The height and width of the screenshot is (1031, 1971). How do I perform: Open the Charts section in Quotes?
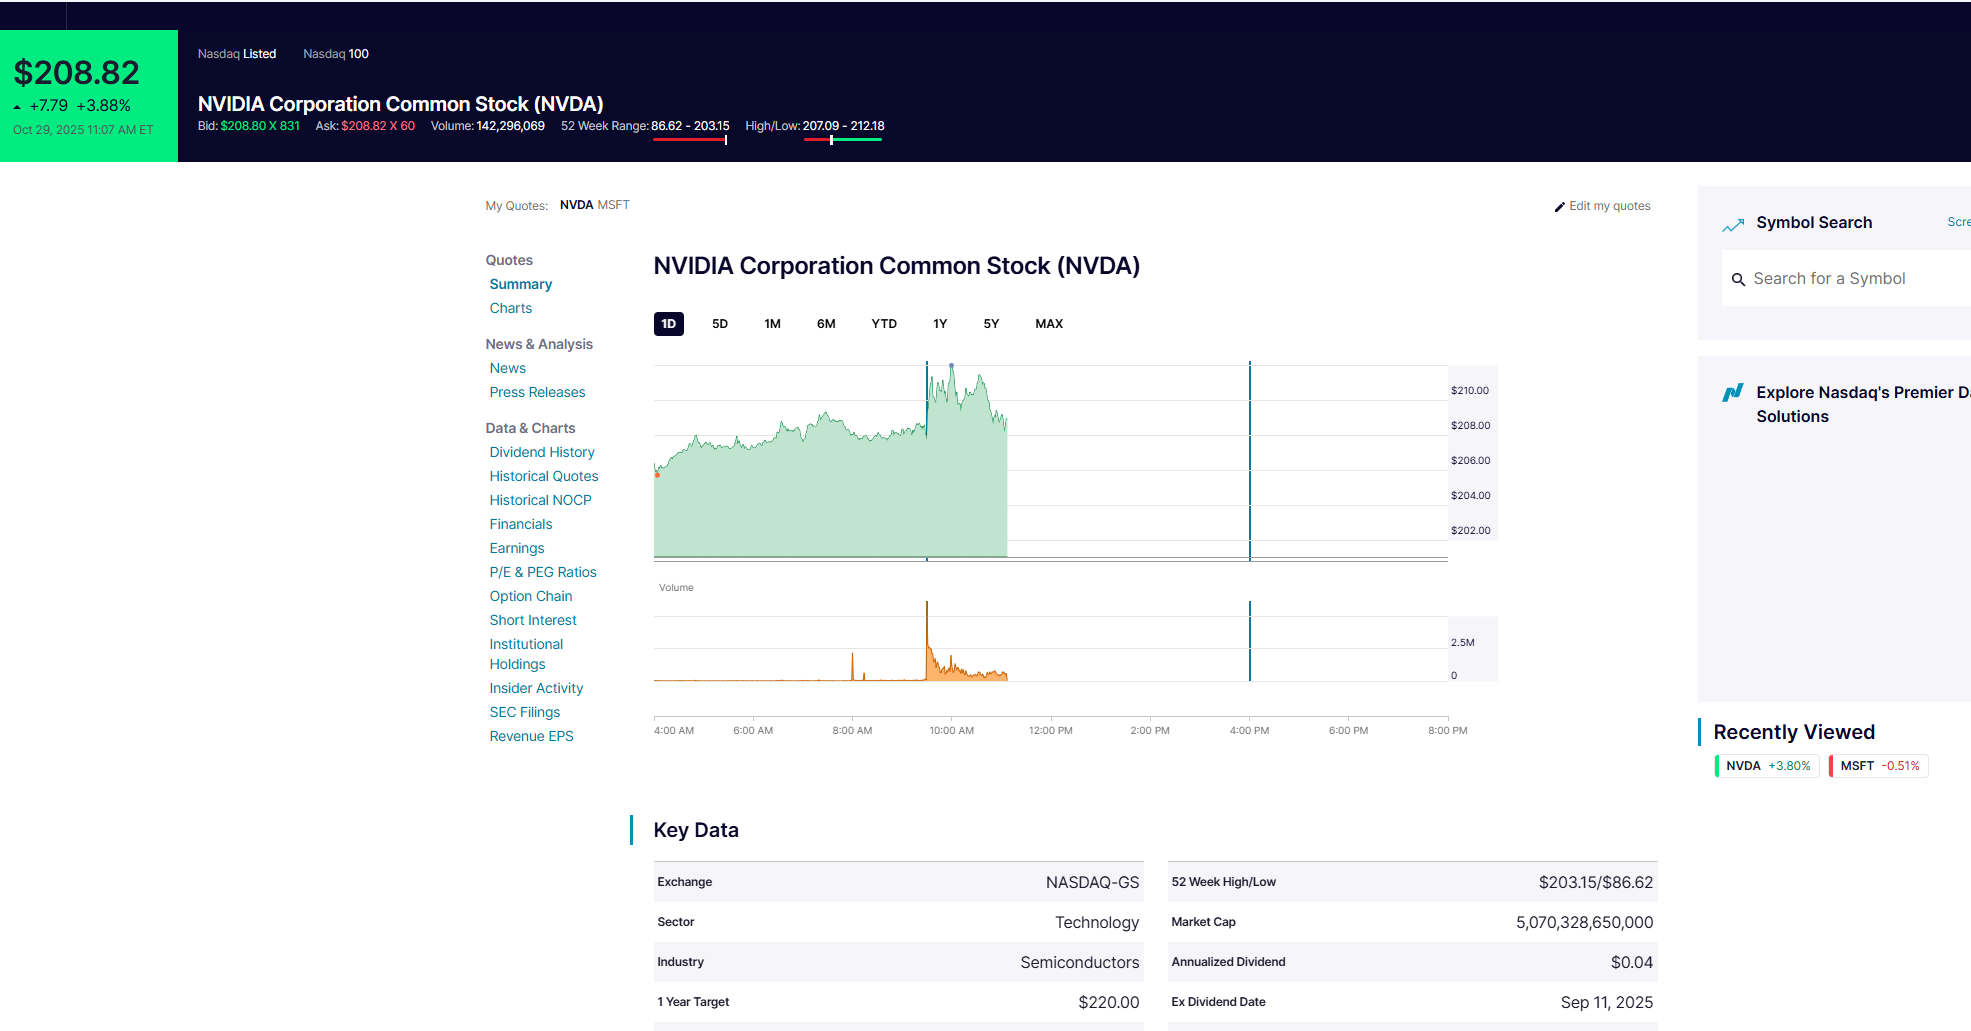point(510,308)
